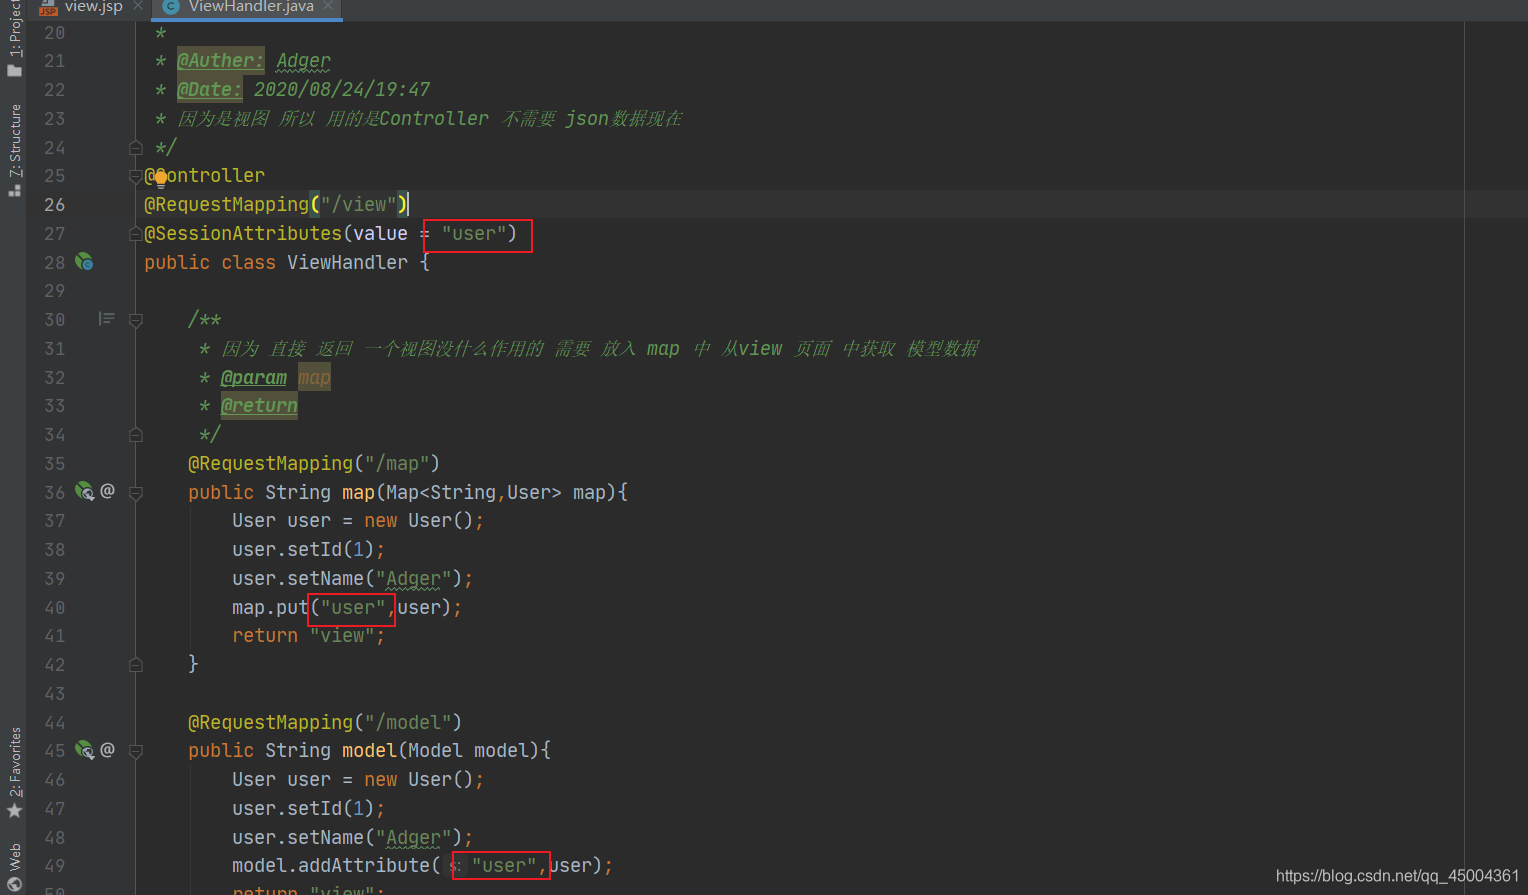This screenshot has width=1528, height=895.
Task: Click @RequestMapping("/model") annotation
Action: (x=325, y=723)
